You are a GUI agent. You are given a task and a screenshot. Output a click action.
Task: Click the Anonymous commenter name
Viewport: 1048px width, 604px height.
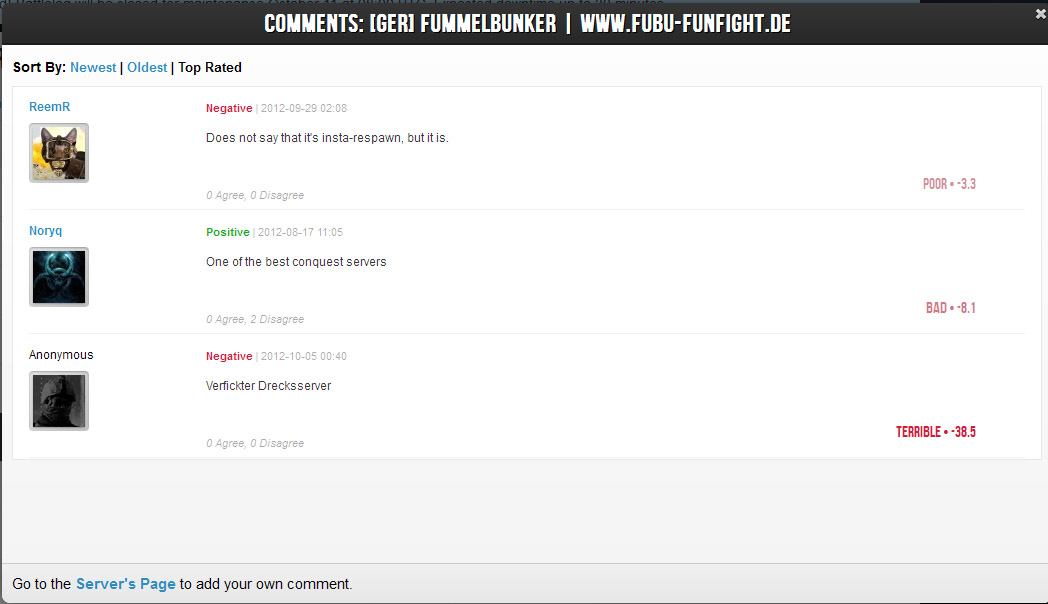pyautogui.click(x=61, y=355)
